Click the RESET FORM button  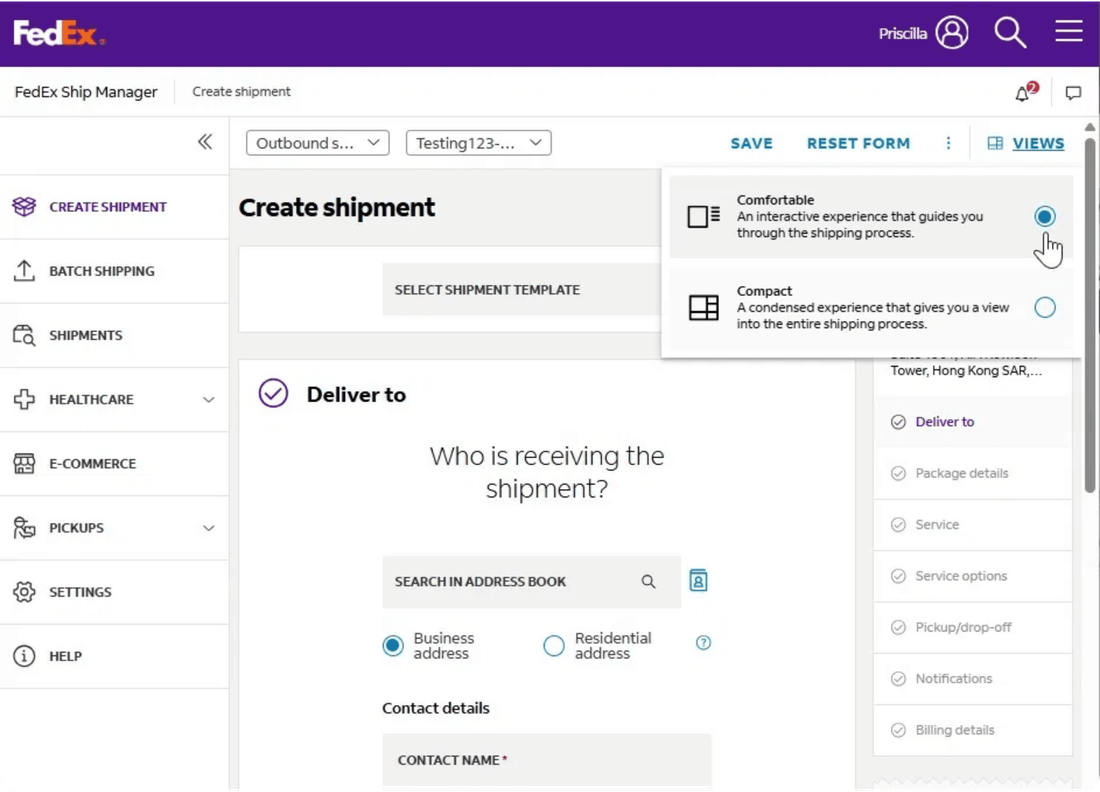point(858,143)
